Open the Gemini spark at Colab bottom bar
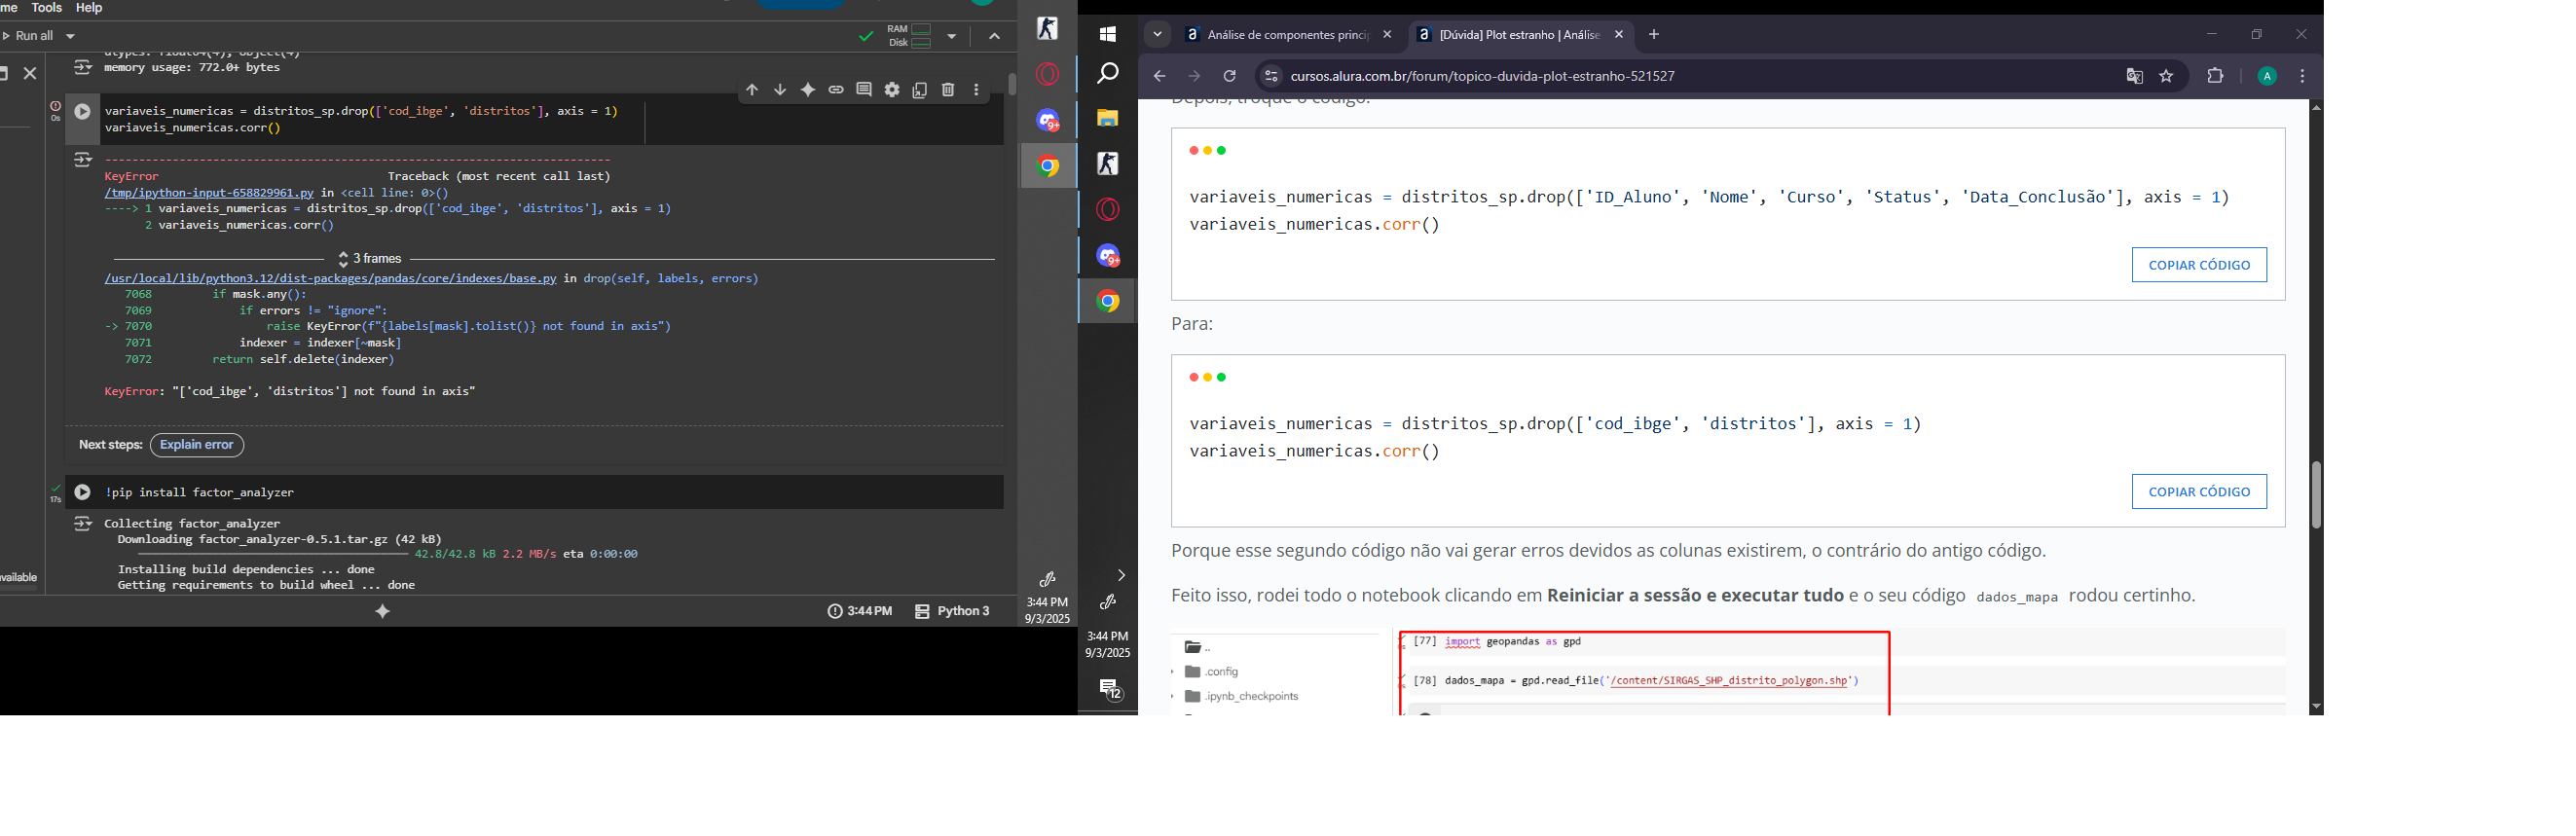The width and height of the screenshot is (2576, 836). coord(383,611)
